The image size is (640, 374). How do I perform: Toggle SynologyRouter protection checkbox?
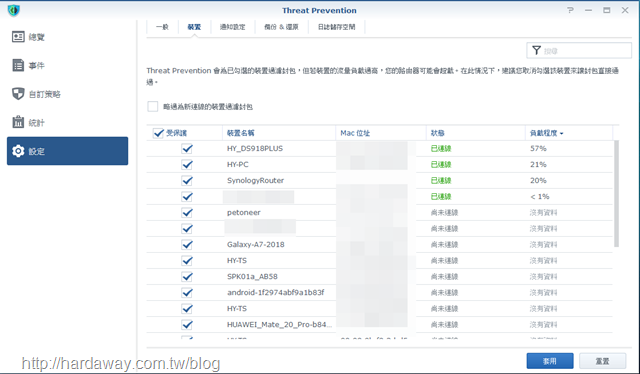(x=187, y=180)
